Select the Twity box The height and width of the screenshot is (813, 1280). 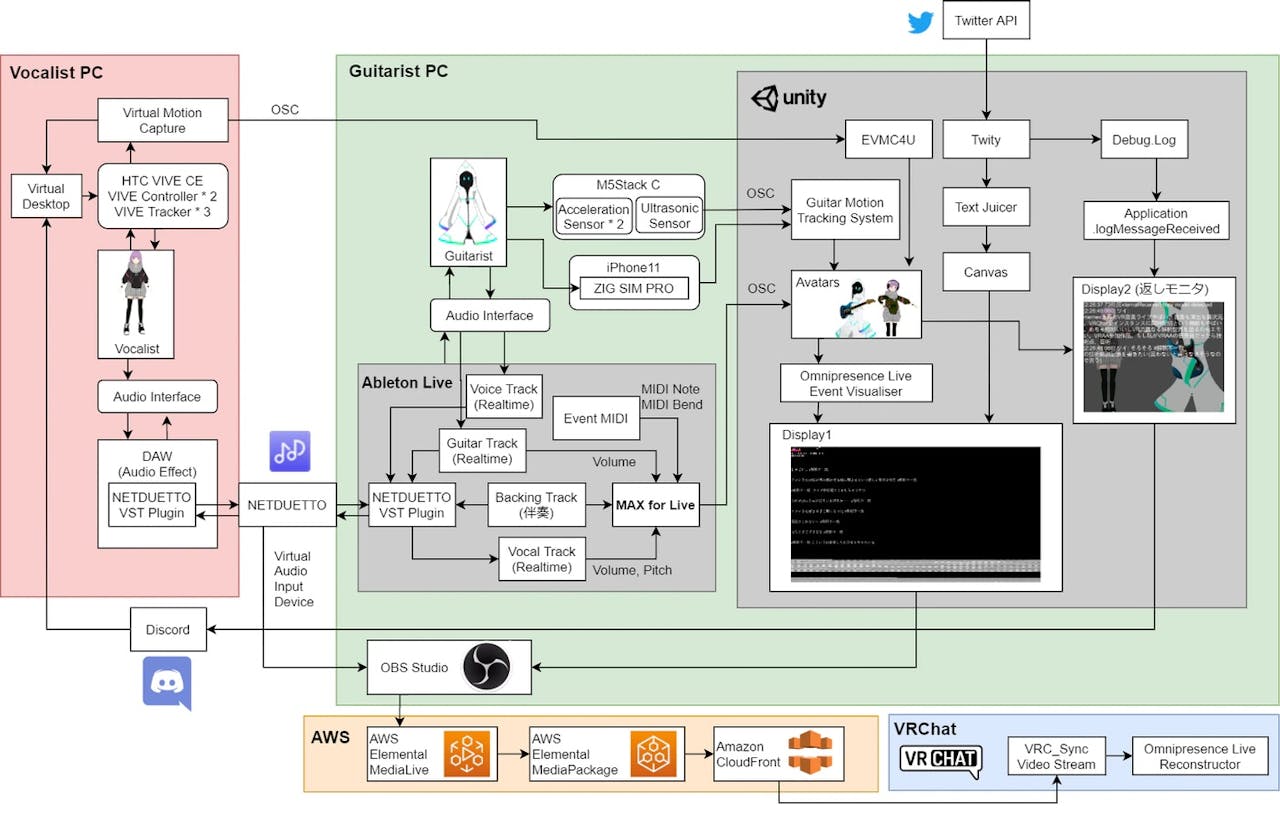(986, 140)
